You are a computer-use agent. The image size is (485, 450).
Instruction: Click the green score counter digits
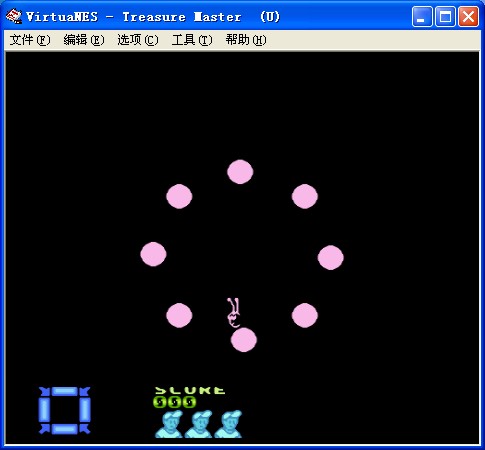175,402
